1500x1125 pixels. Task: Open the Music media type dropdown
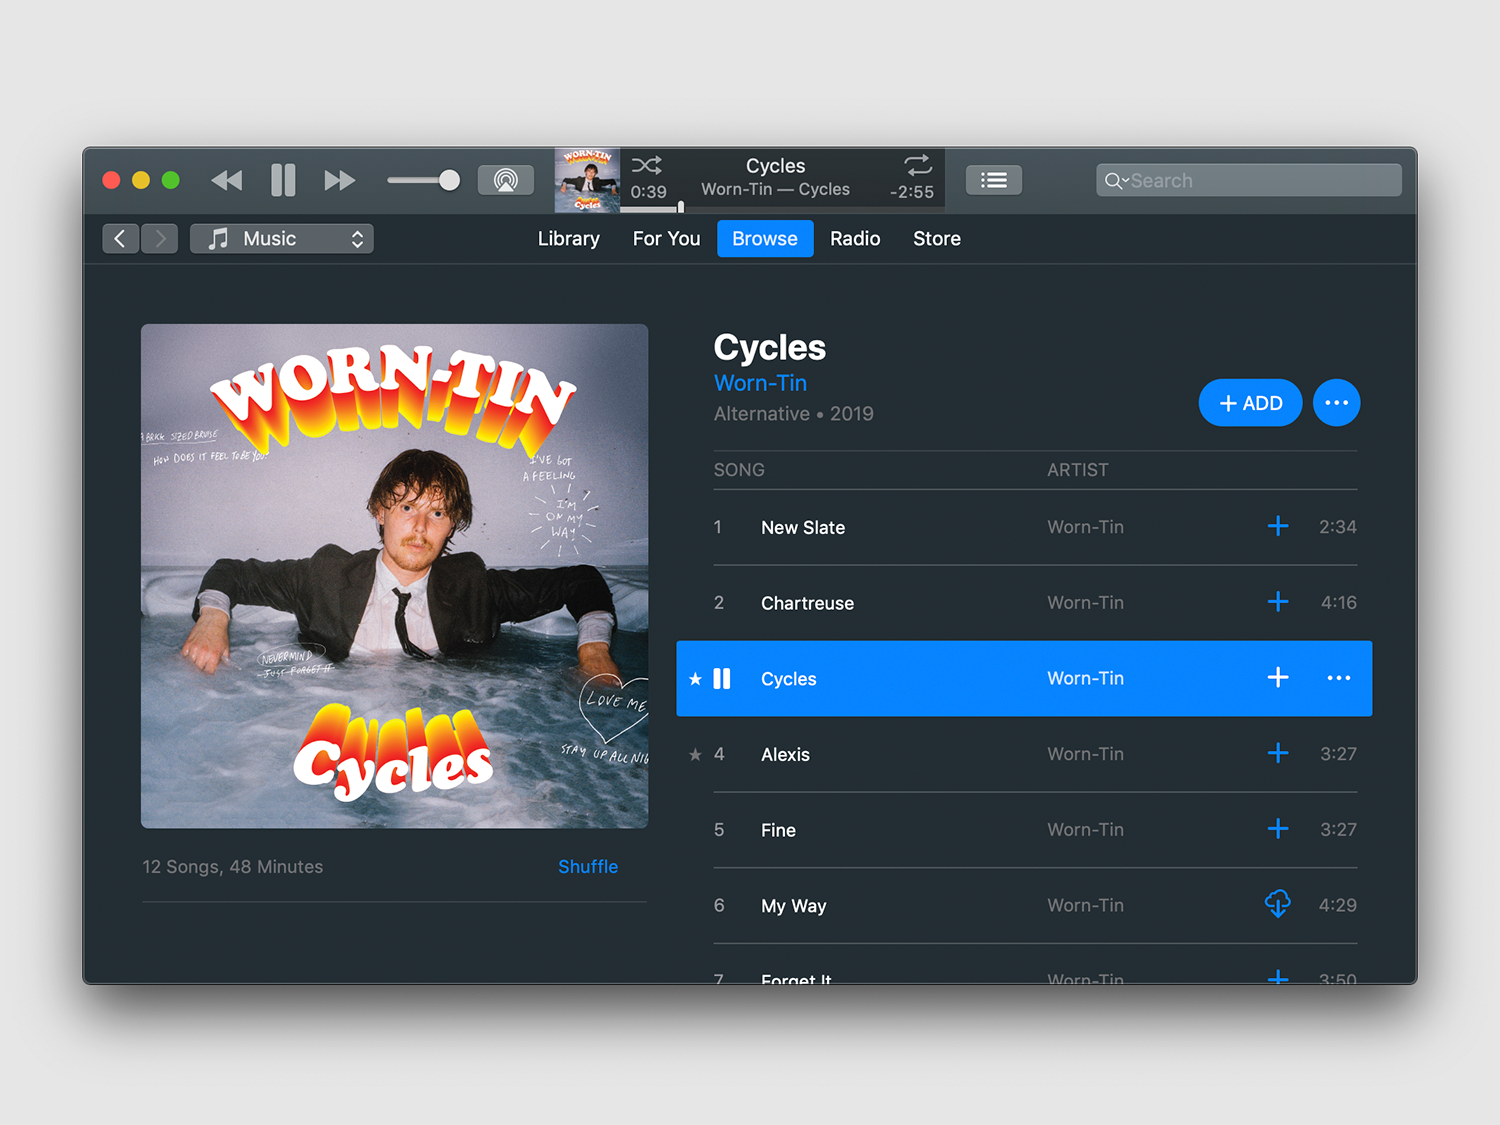(282, 238)
